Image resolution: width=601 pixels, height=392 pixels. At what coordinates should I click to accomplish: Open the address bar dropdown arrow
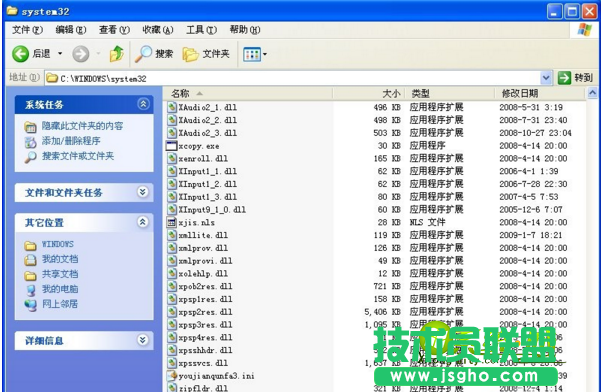pos(546,78)
